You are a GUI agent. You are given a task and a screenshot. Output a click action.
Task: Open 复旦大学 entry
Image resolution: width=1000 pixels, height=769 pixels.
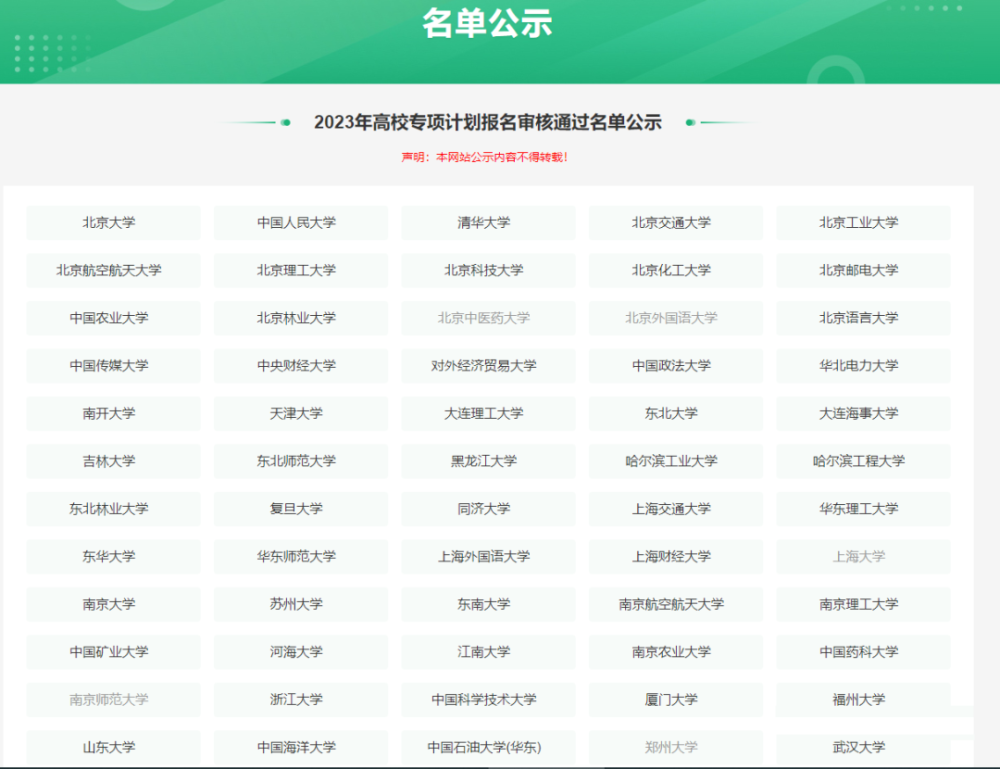pos(301,509)
